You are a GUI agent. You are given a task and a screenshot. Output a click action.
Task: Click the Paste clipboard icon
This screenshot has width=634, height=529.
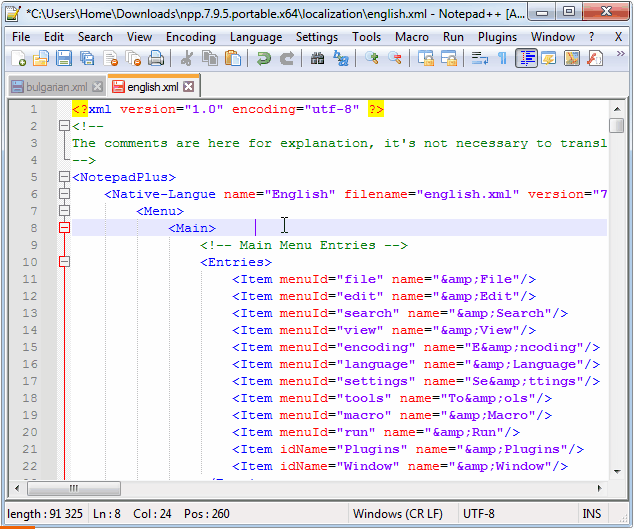pos(232,59)
